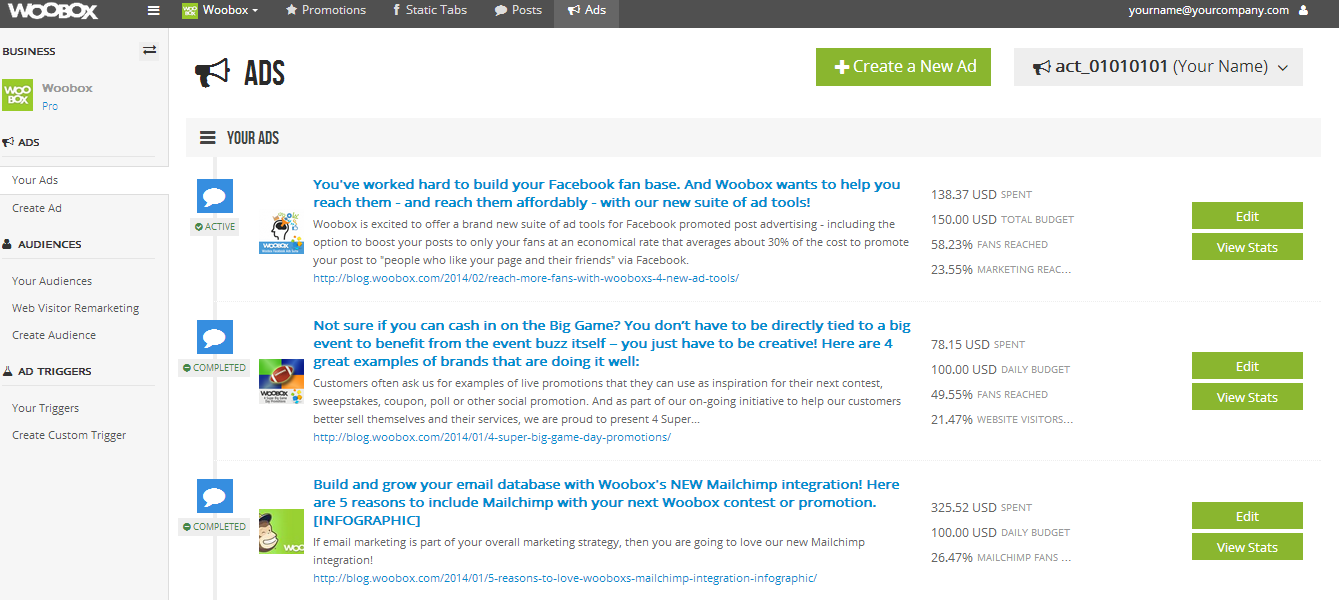Edit the Mailchimp integration ad

tap(1247, 516)
